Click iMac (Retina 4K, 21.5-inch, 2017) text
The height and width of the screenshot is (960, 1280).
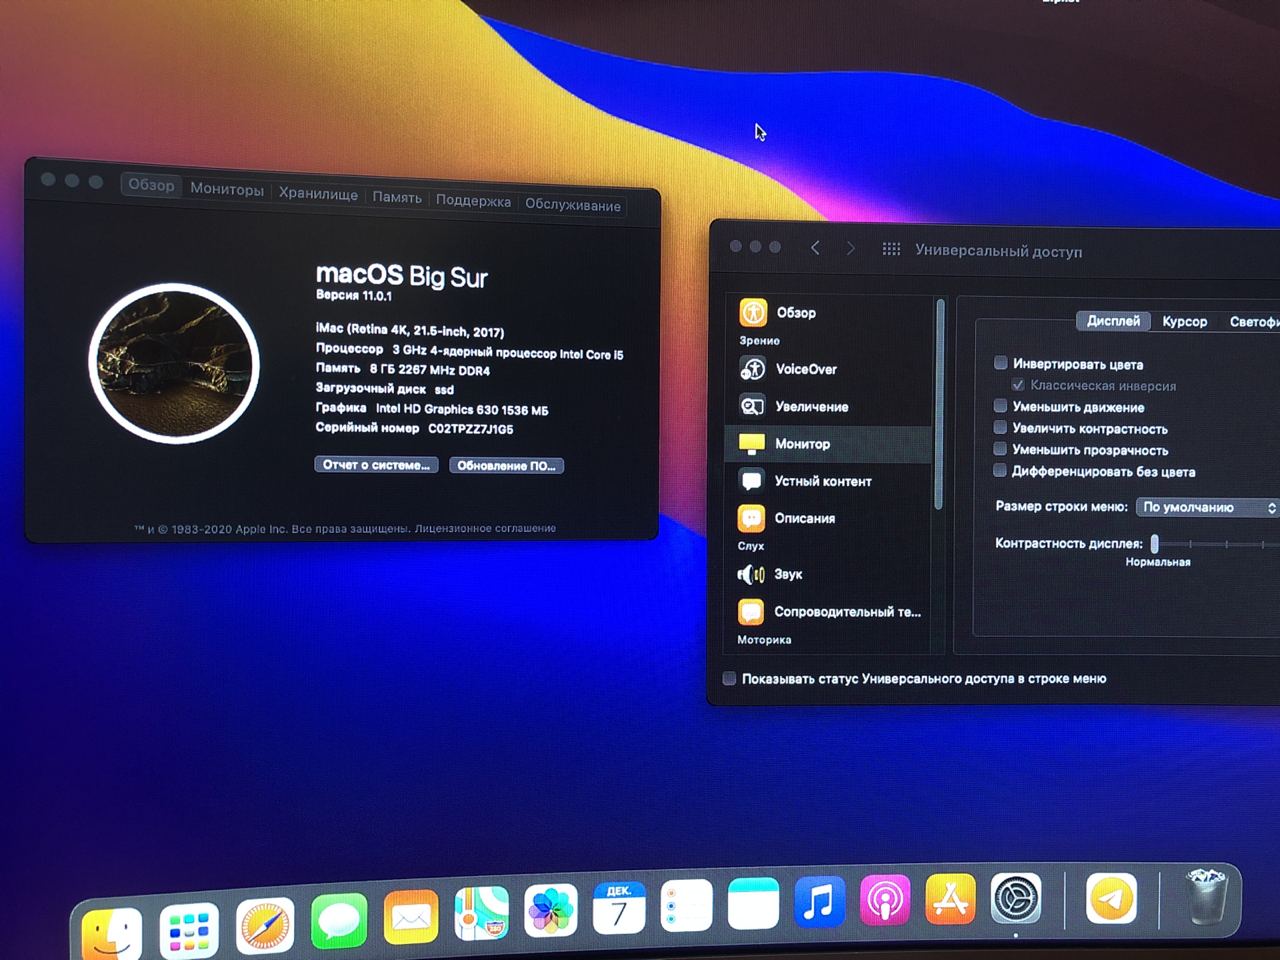pyautogui.click(x=410, y=330)
